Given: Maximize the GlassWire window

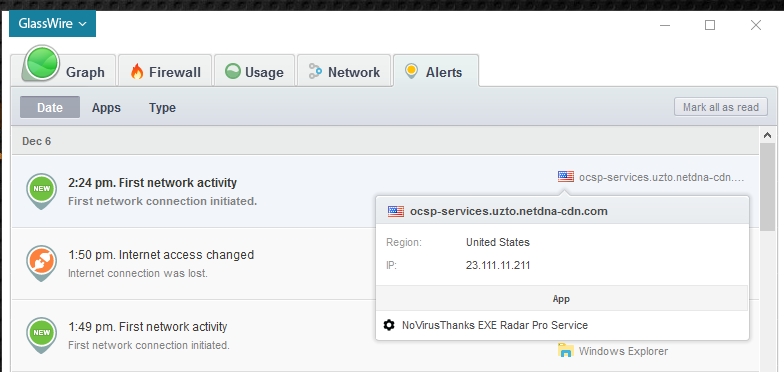Looking at the screenshot, I should click(710, 24).
